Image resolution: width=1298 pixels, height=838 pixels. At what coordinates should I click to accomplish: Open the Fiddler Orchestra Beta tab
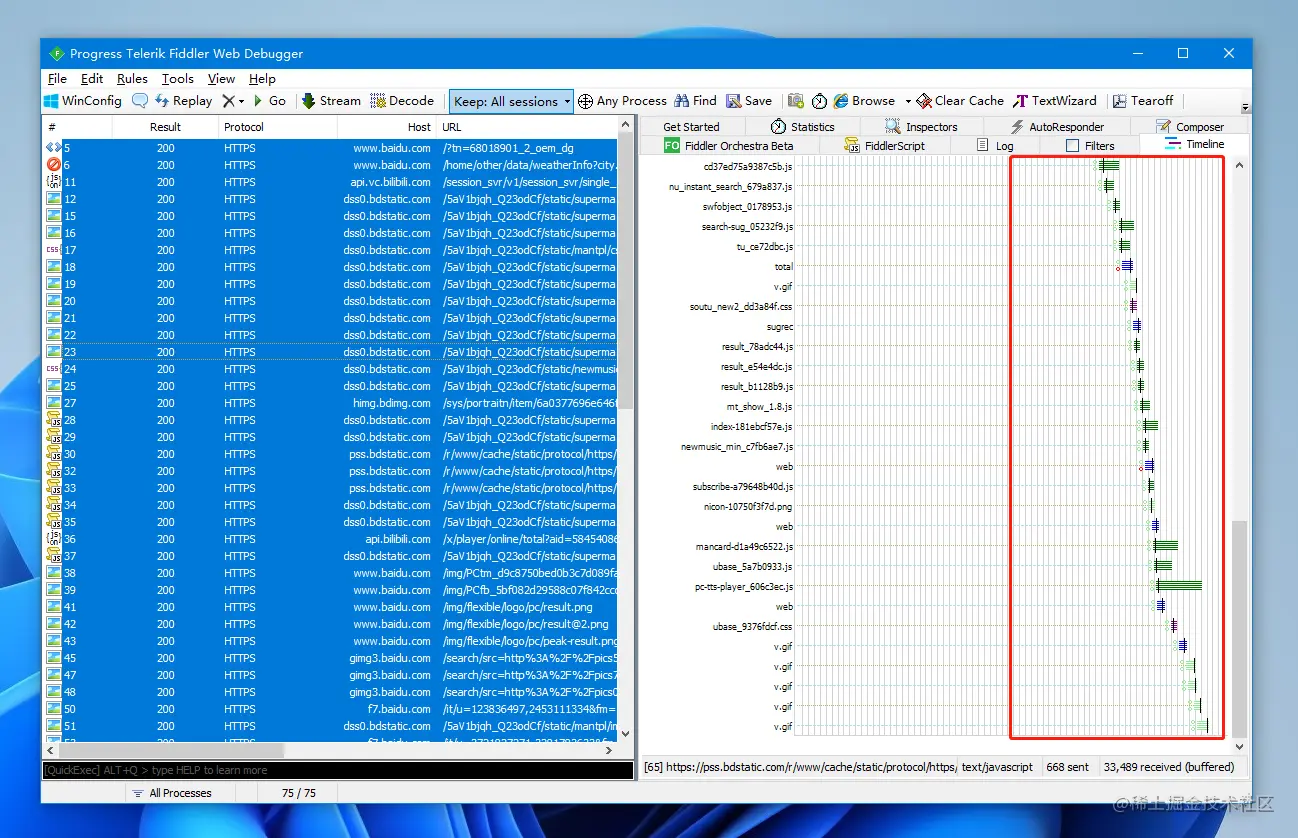(729, 146)
